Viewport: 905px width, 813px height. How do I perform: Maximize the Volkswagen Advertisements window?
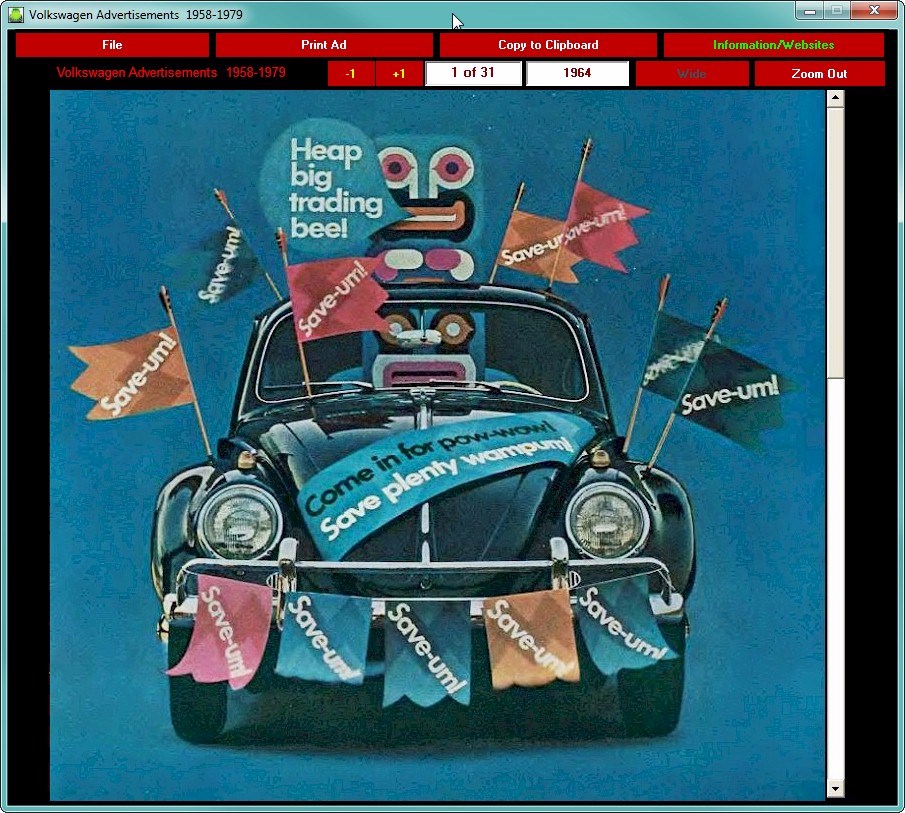pos(836,11)
